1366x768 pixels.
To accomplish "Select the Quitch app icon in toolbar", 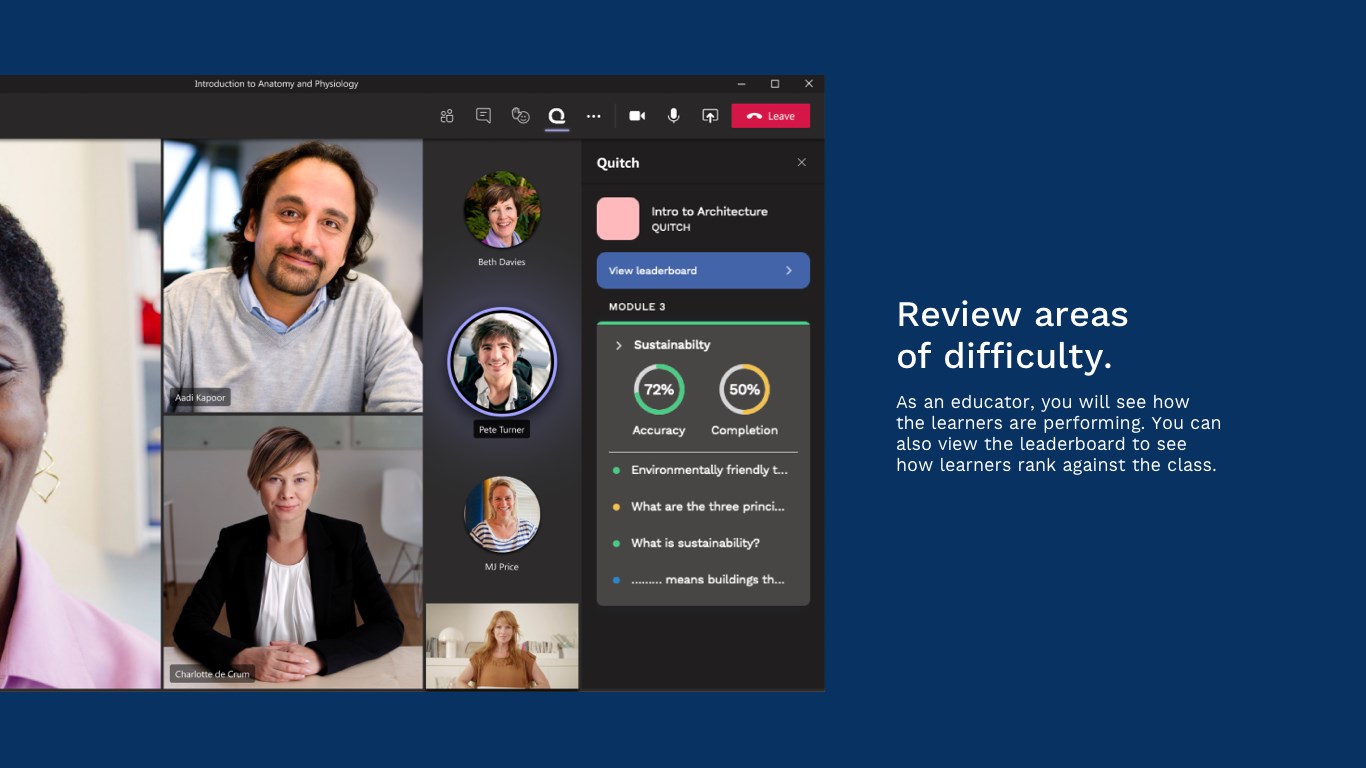I will pyautogui.click(x=557, y=116).
